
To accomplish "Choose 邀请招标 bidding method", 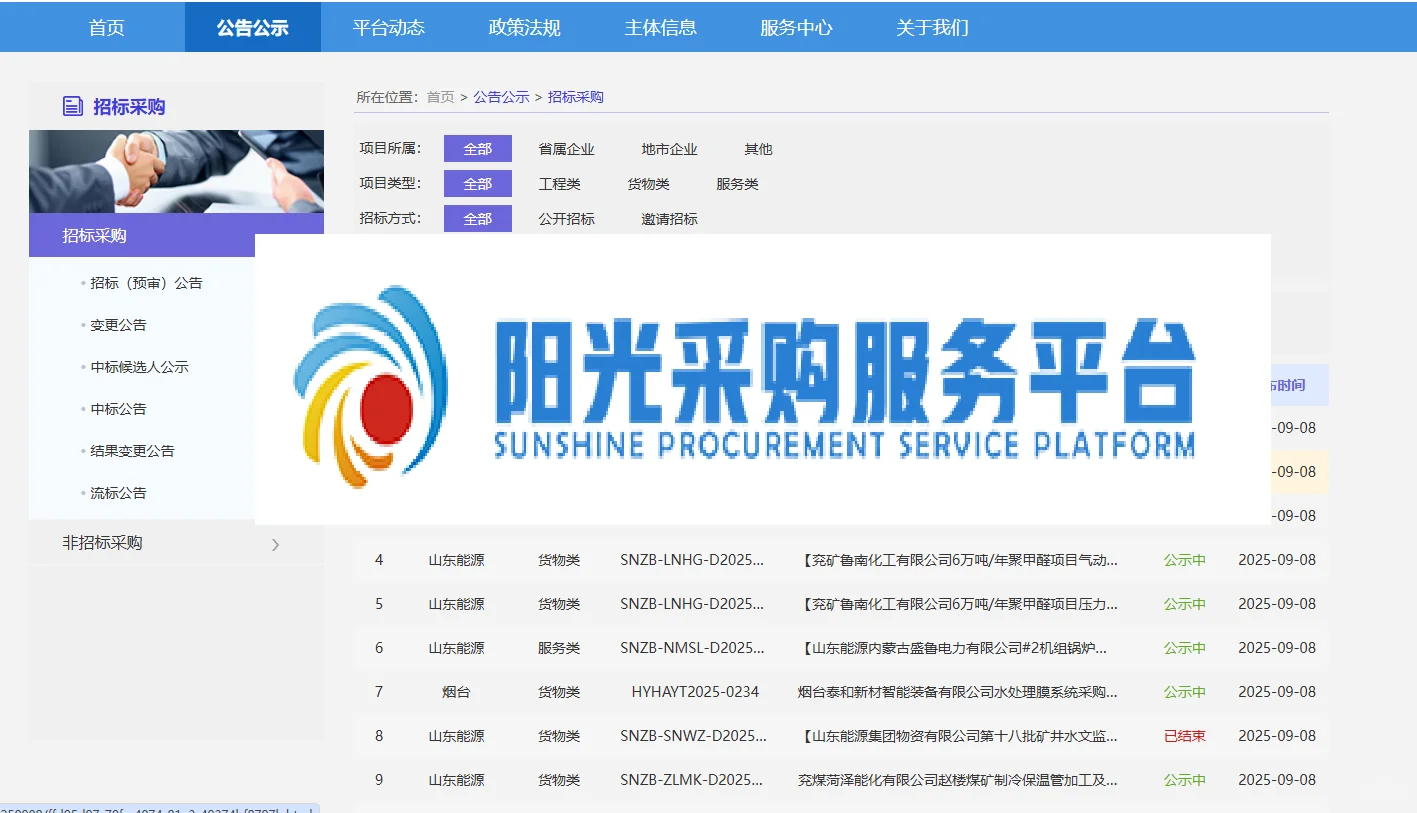I will pyautogui.click(x=669, y=218).
